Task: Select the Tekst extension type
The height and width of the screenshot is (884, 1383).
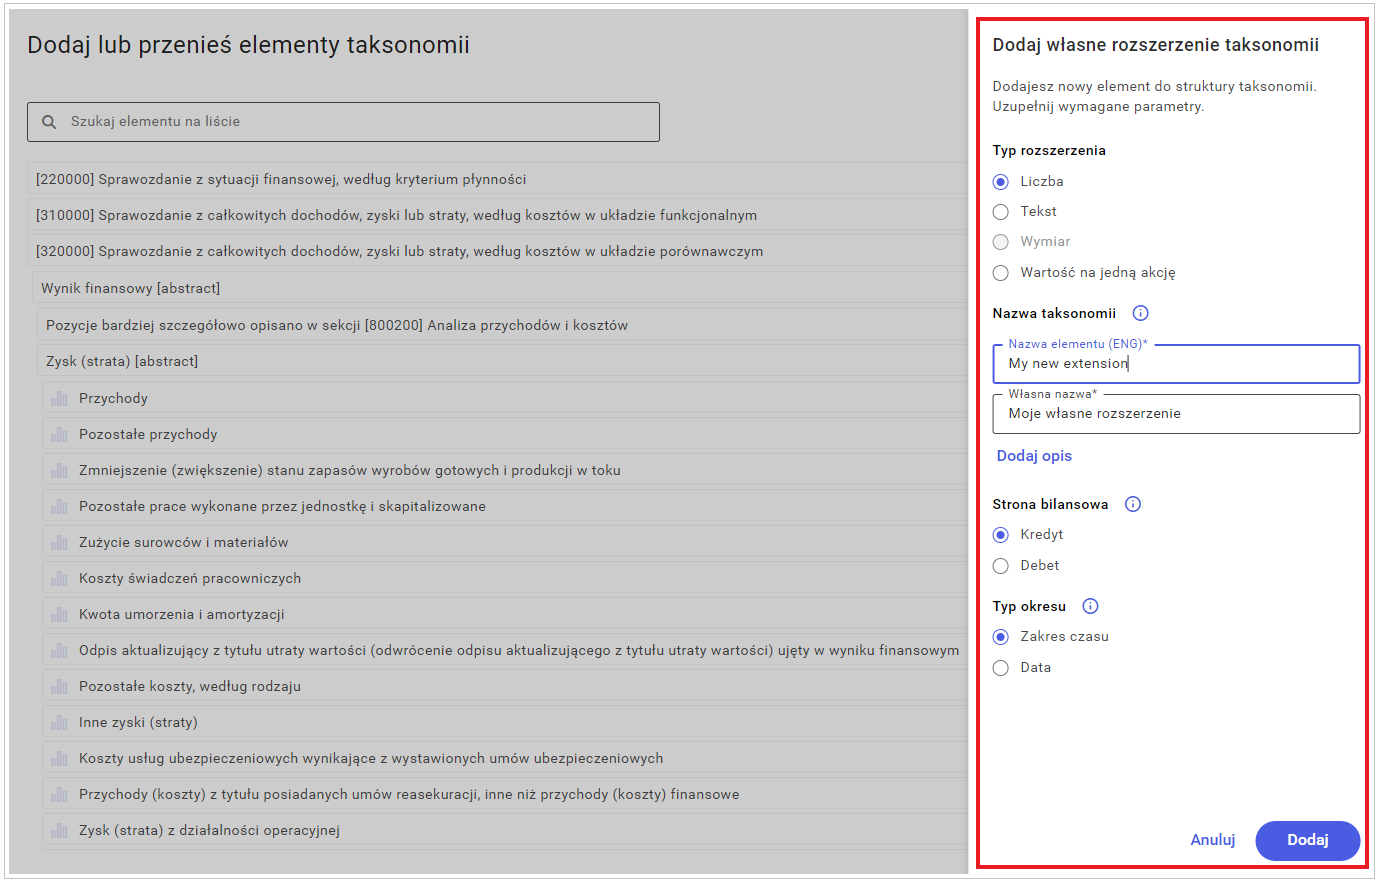Action: (1000, 212)
